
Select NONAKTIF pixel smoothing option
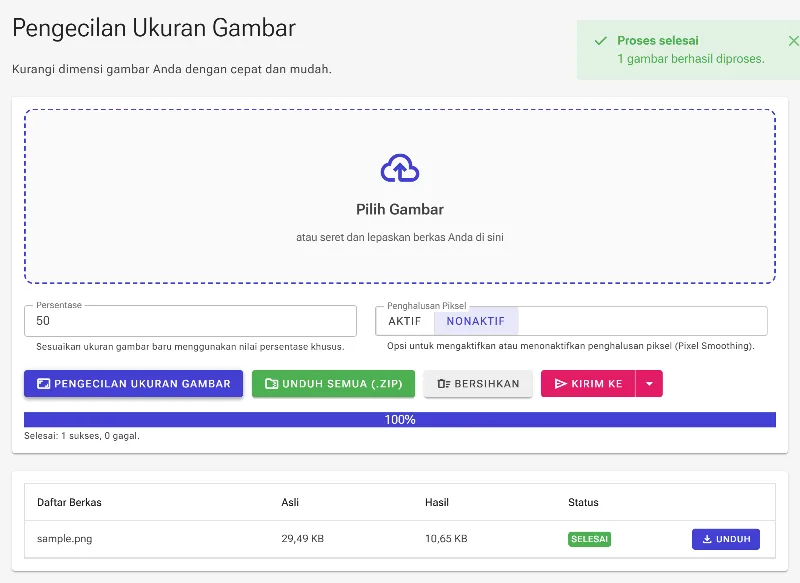(x=476, y=321)
